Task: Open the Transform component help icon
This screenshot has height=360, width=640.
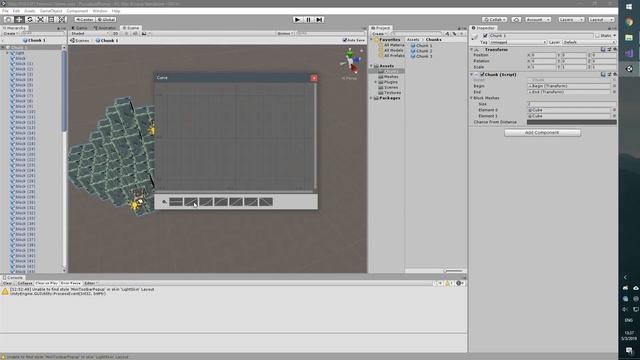Action: [x=603, y=49]
